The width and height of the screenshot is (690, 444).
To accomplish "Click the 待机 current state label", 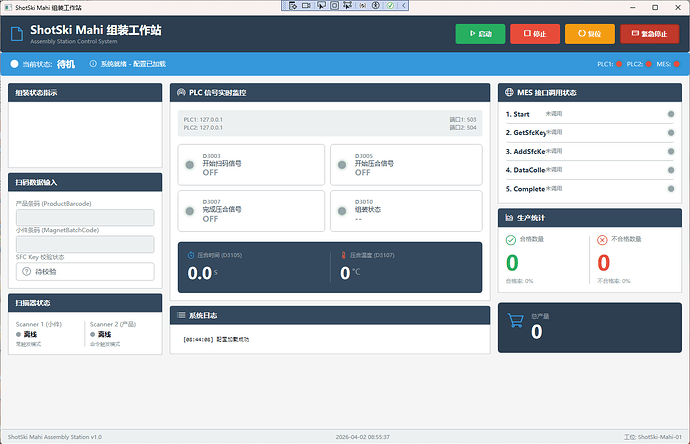I will pos(66,64).
